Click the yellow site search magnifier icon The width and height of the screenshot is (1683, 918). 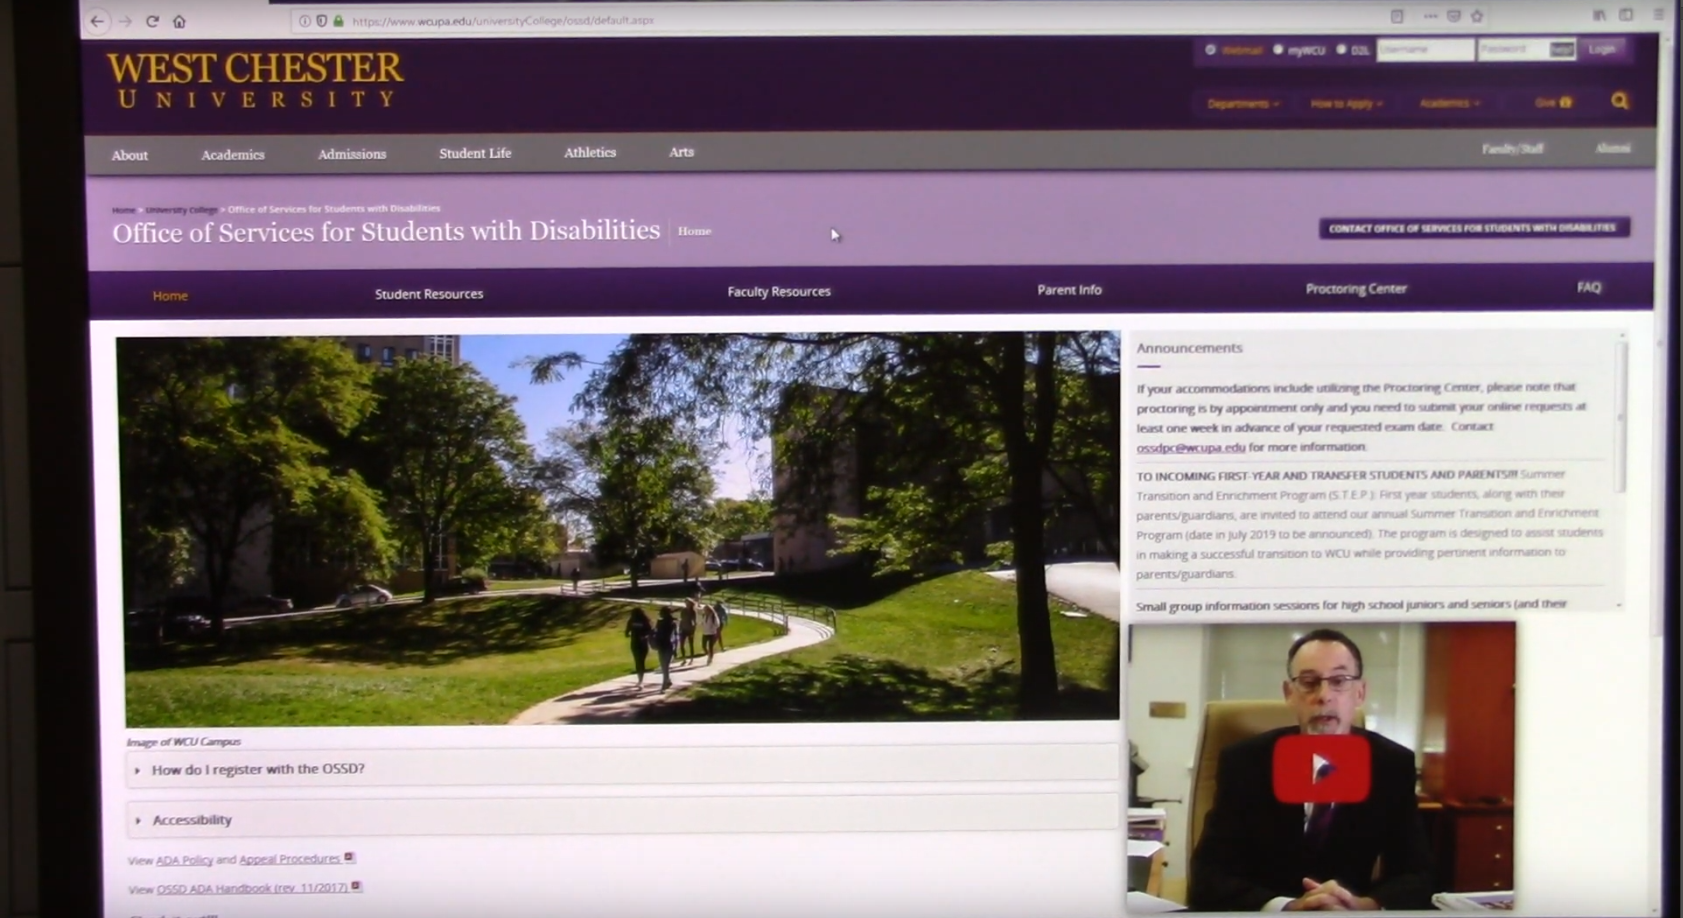[1620, 101]
